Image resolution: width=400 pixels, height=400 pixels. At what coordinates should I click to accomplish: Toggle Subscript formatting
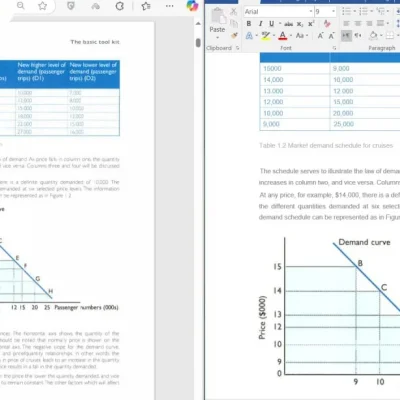[300, 24]
